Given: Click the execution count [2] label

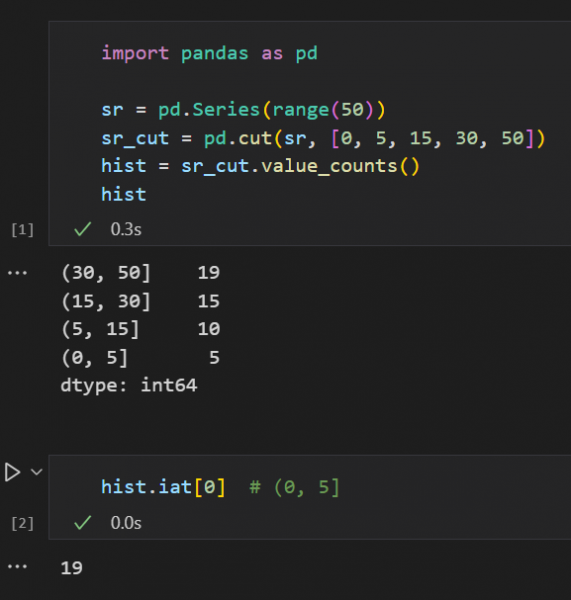Looking at the screenshot, I should 23,523.
